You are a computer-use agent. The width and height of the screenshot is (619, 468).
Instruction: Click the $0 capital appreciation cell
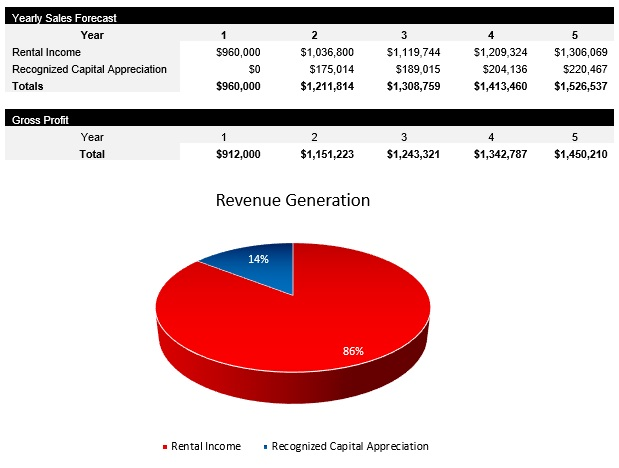pyautogui.click(x=254, y=69)
